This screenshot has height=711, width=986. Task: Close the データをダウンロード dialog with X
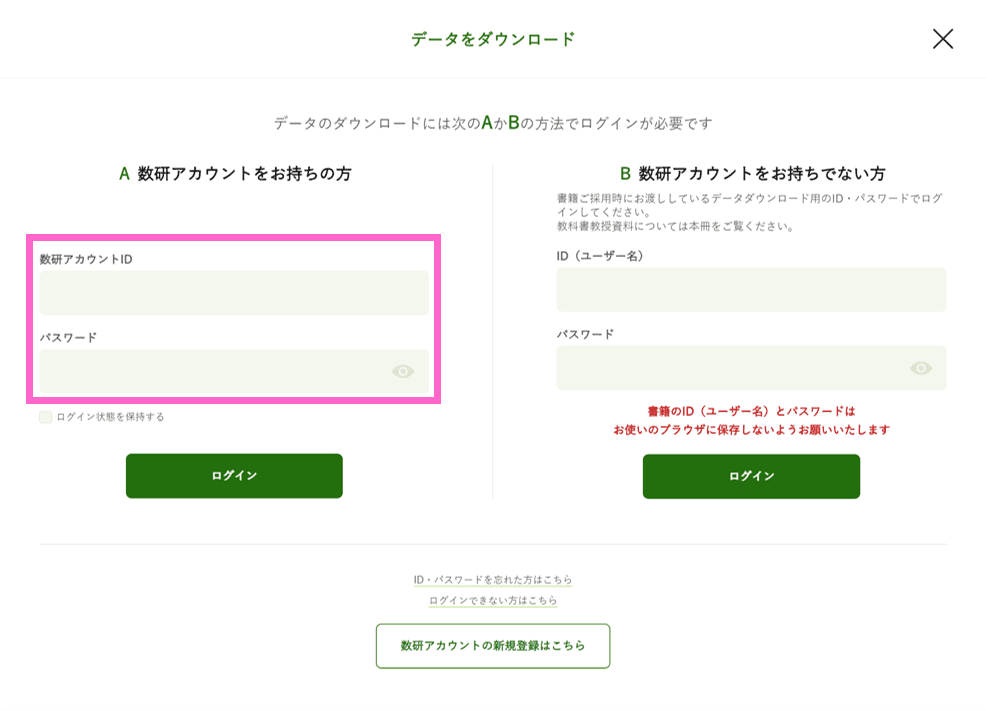tap(942, 39)
